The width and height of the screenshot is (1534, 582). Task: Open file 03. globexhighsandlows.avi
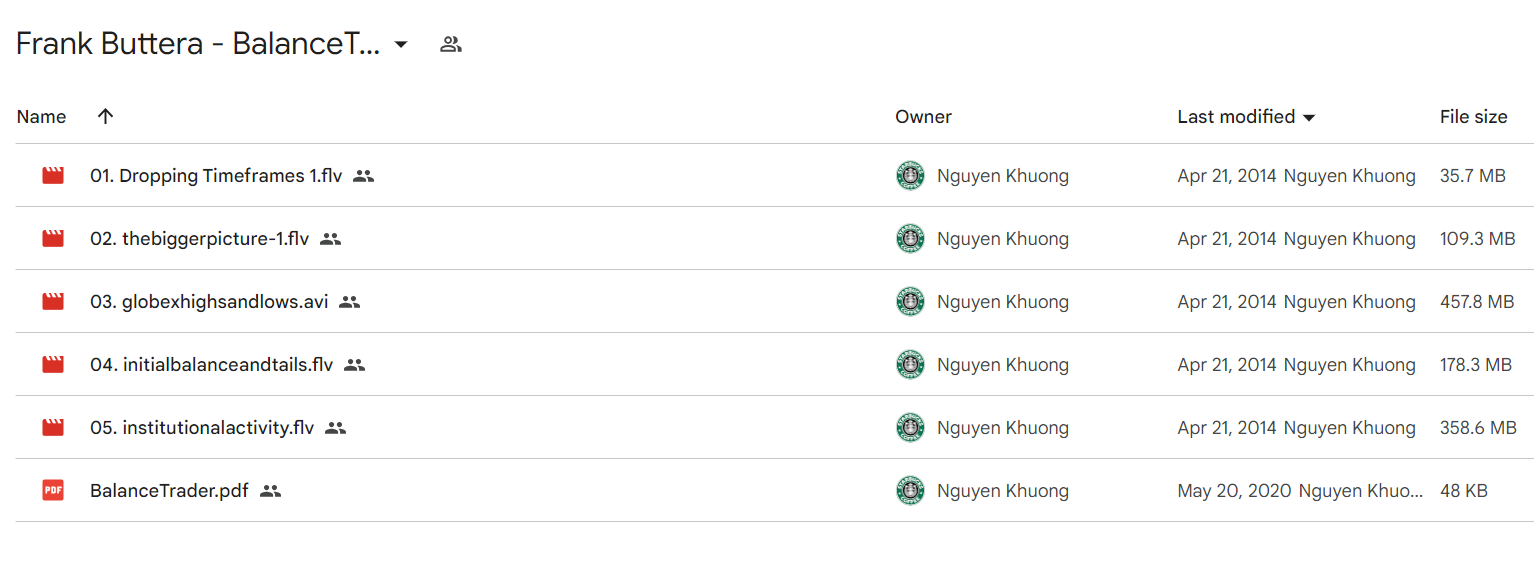tap(209, 302)
